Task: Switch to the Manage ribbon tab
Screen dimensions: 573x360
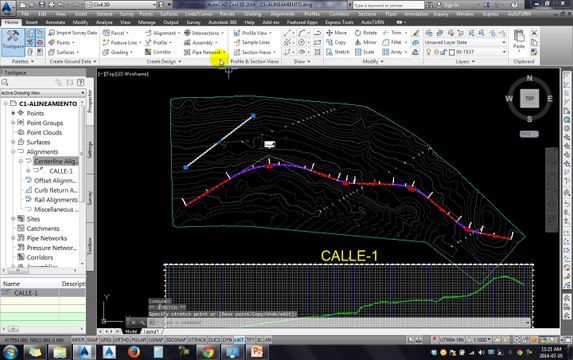Action: click(147, 22)
